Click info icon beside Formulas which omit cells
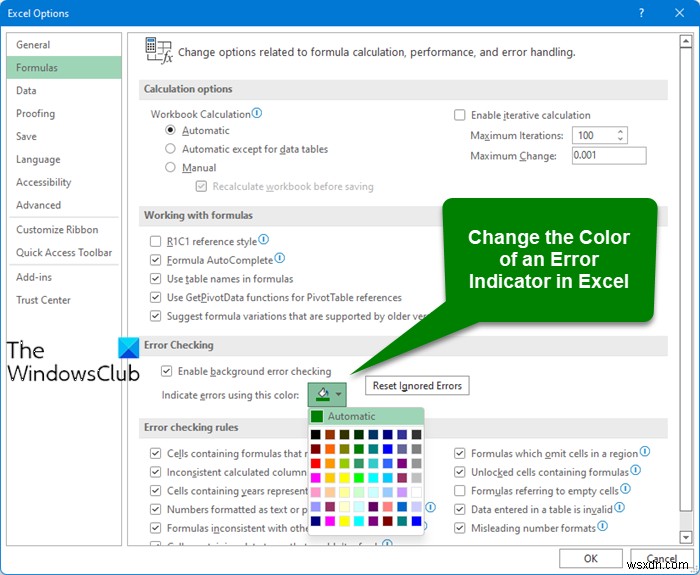Screen dimensions: 700x575 tap(645, 451)
